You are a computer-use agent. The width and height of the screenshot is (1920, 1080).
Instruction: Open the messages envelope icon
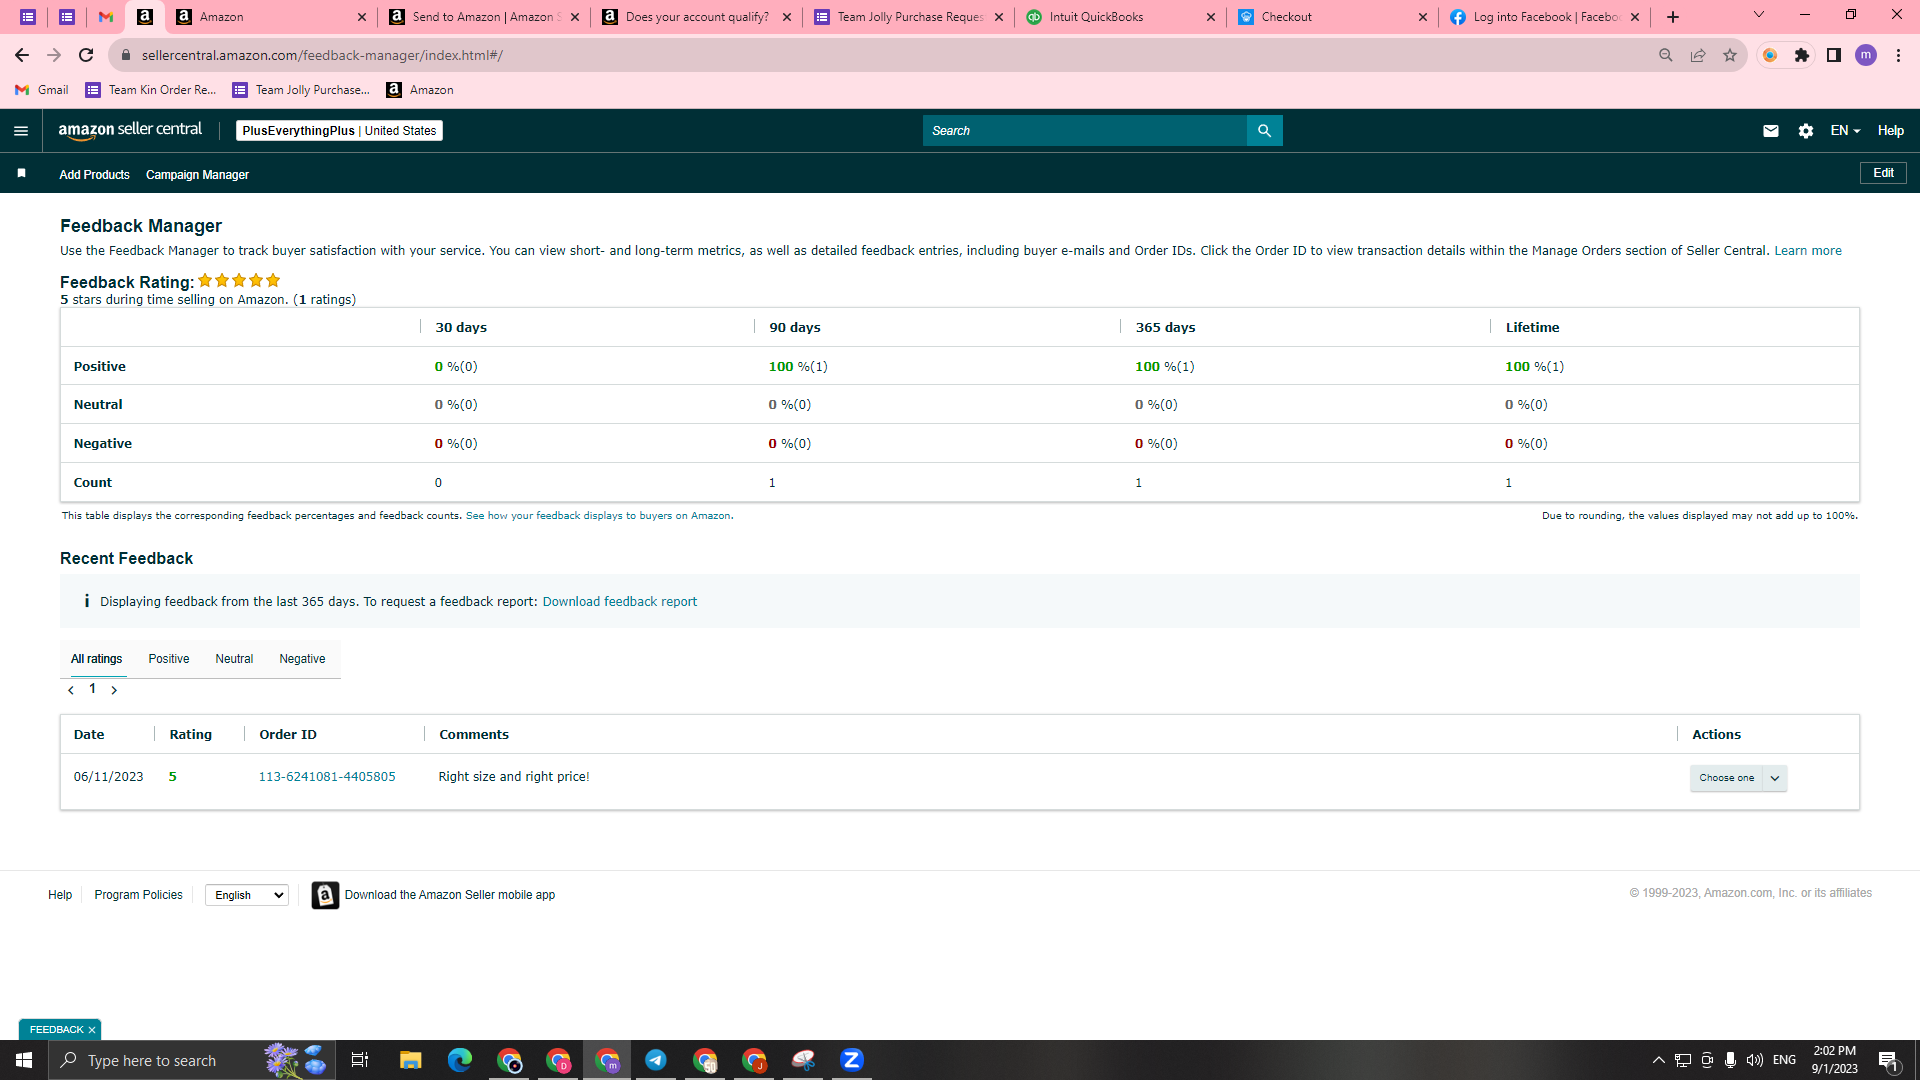coord(1771,131)
